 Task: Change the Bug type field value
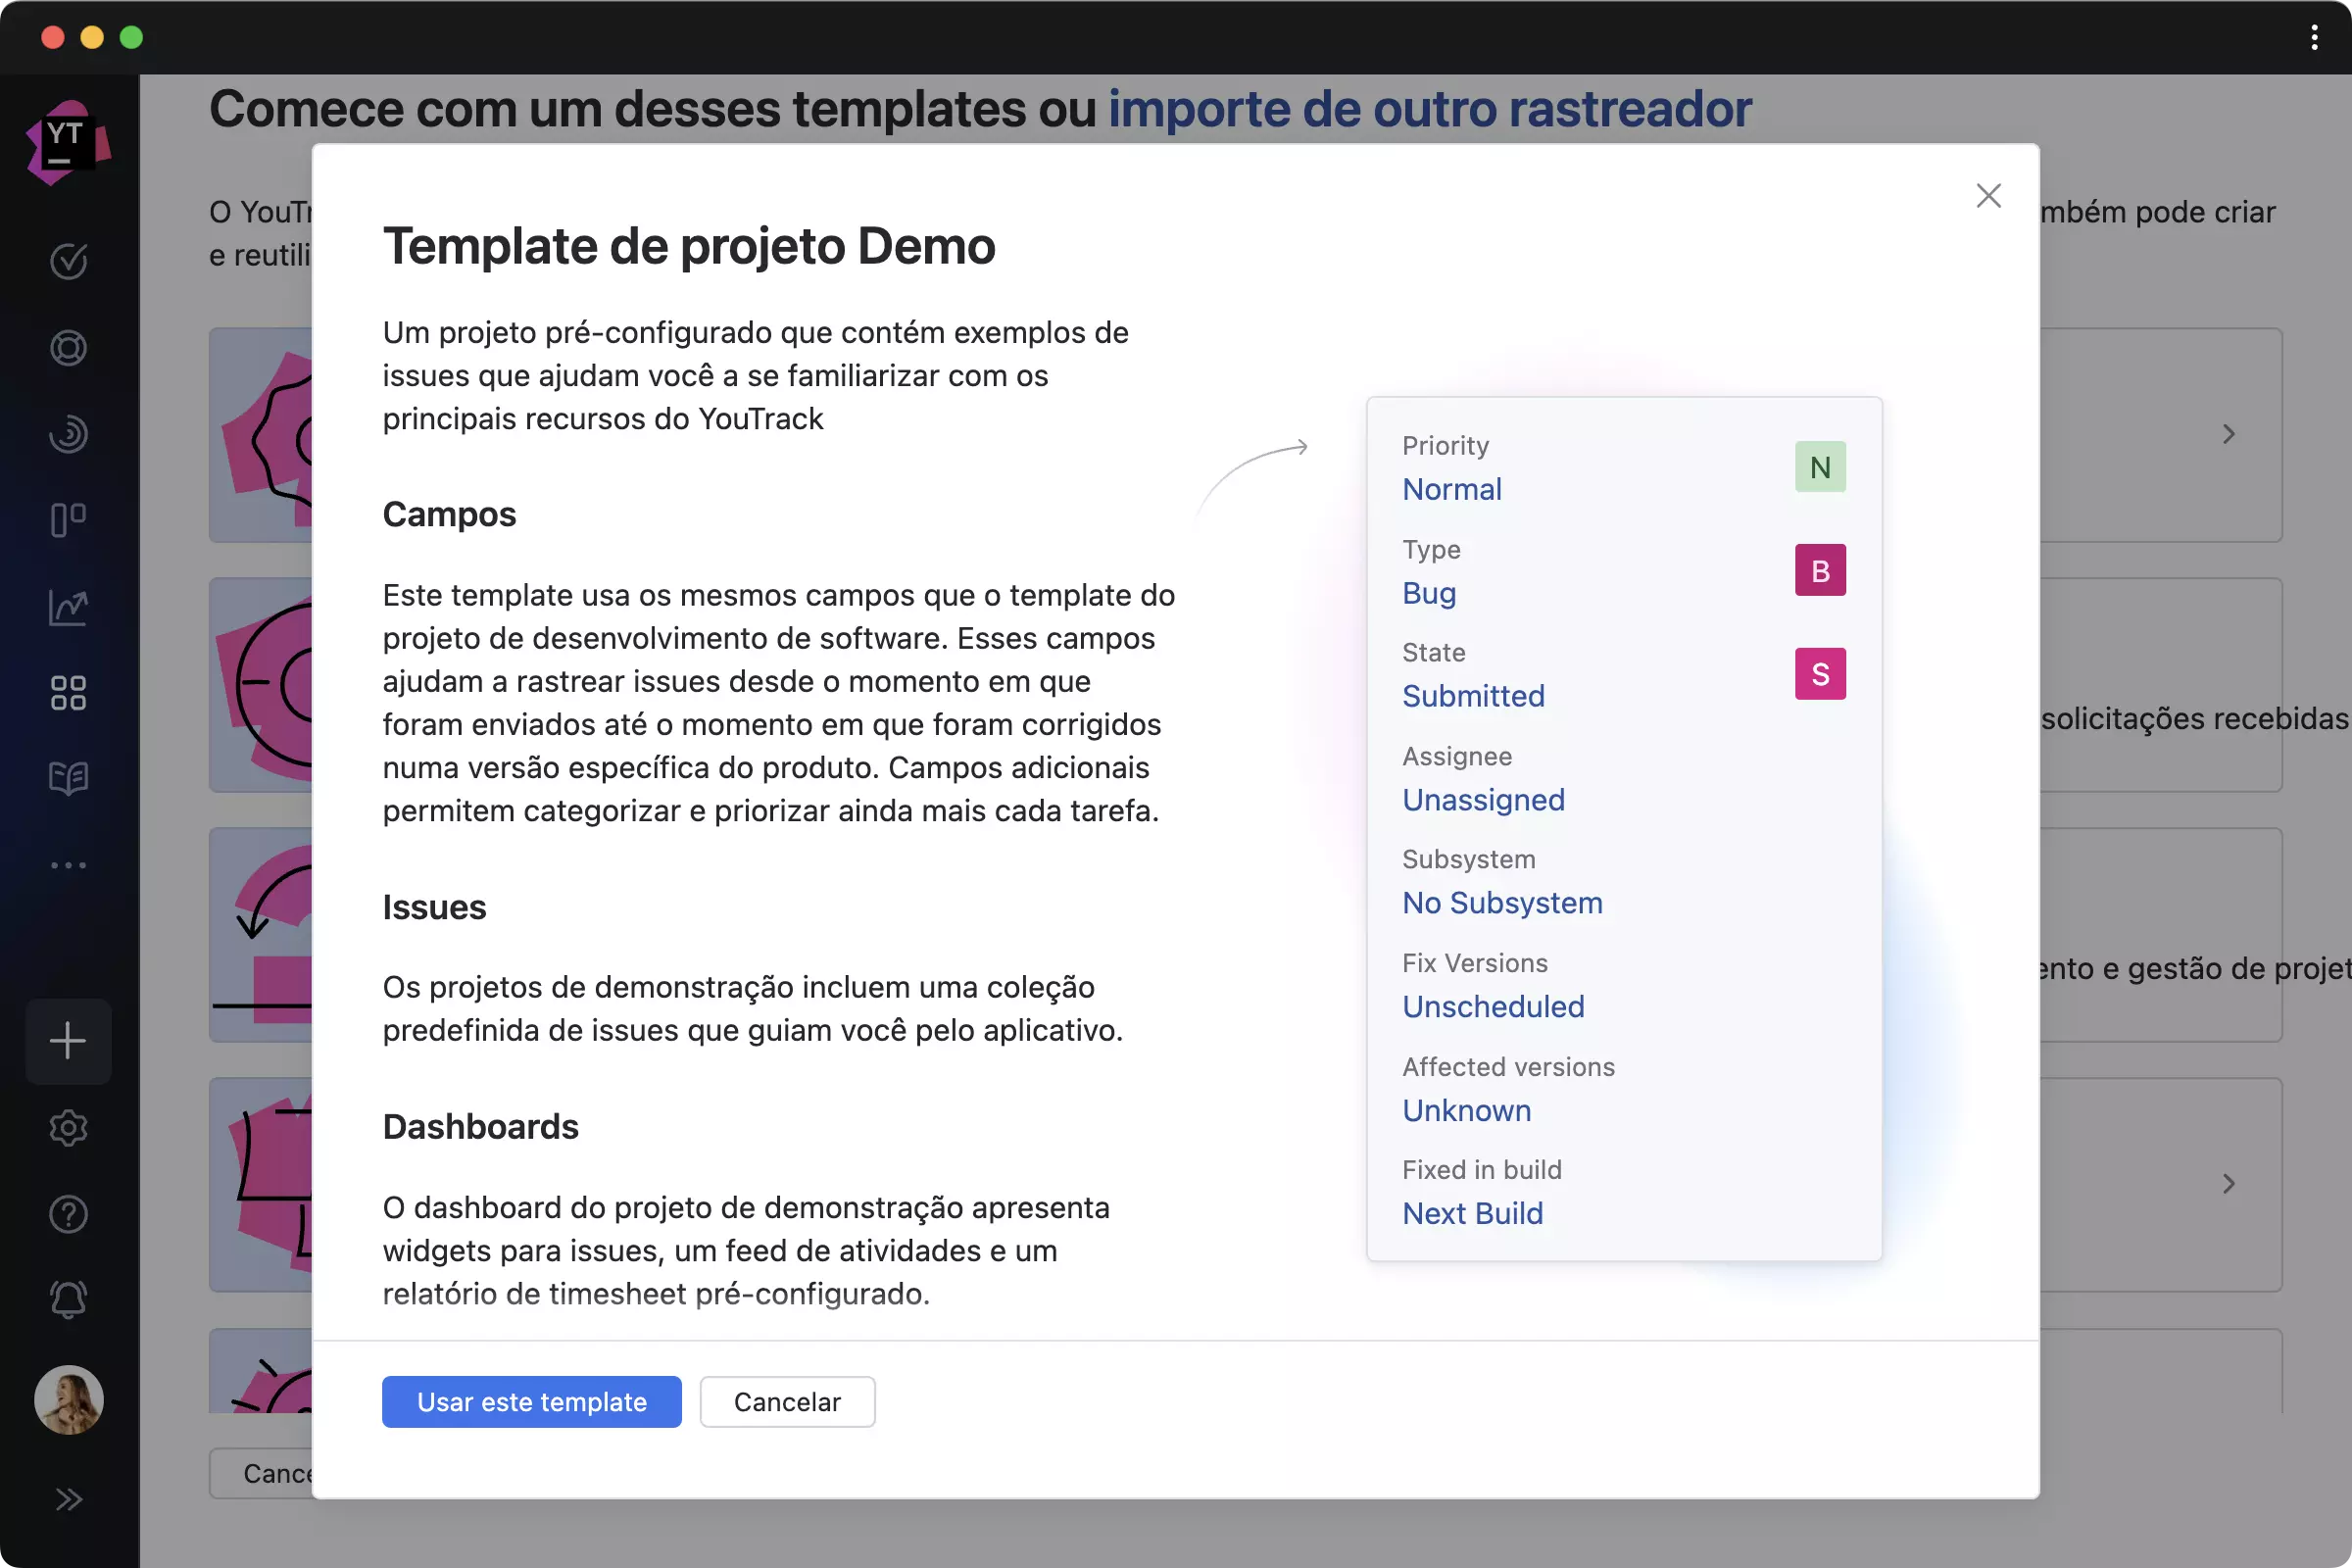1428,593
